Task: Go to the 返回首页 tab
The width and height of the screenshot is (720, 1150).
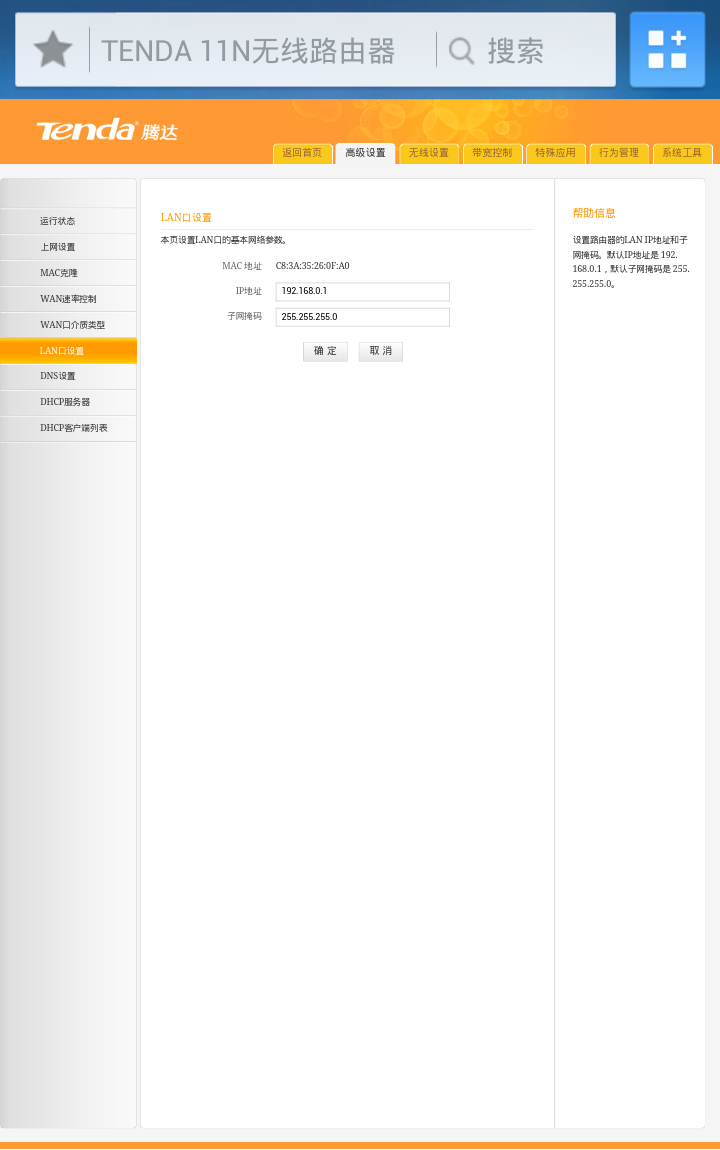Action: [x=302, y=153]
